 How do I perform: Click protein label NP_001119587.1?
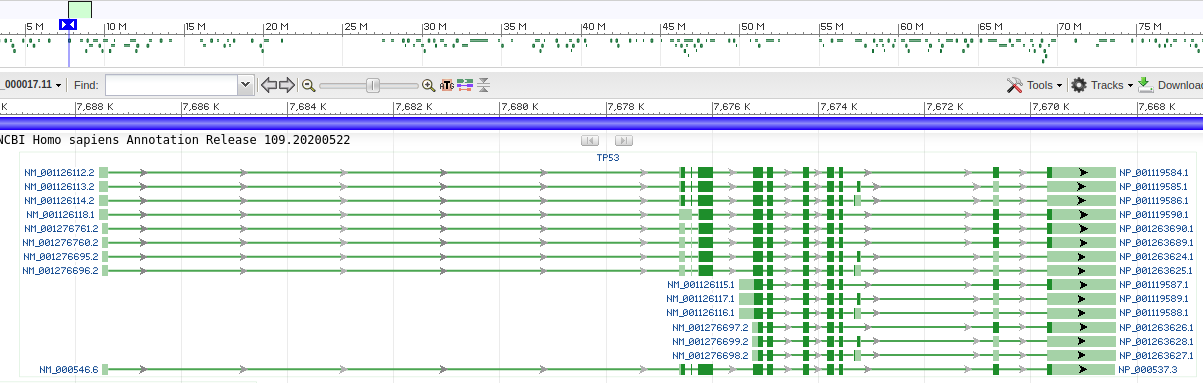coord(1153,285)
